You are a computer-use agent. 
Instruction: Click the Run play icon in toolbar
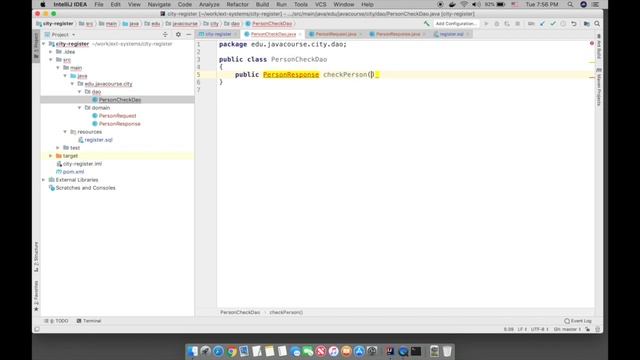486,24
